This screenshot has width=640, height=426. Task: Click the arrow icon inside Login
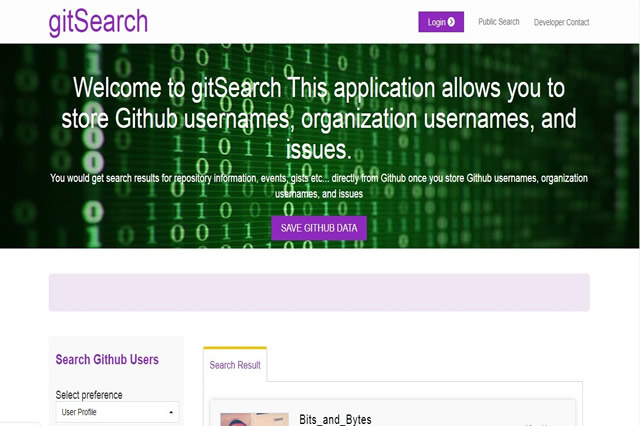point(451,22)
